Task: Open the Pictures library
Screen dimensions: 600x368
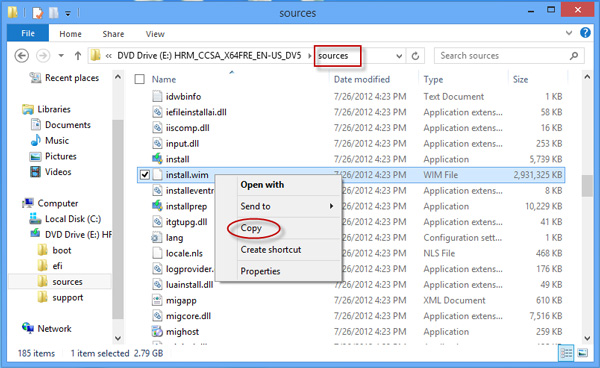Action: click(61, 156)
